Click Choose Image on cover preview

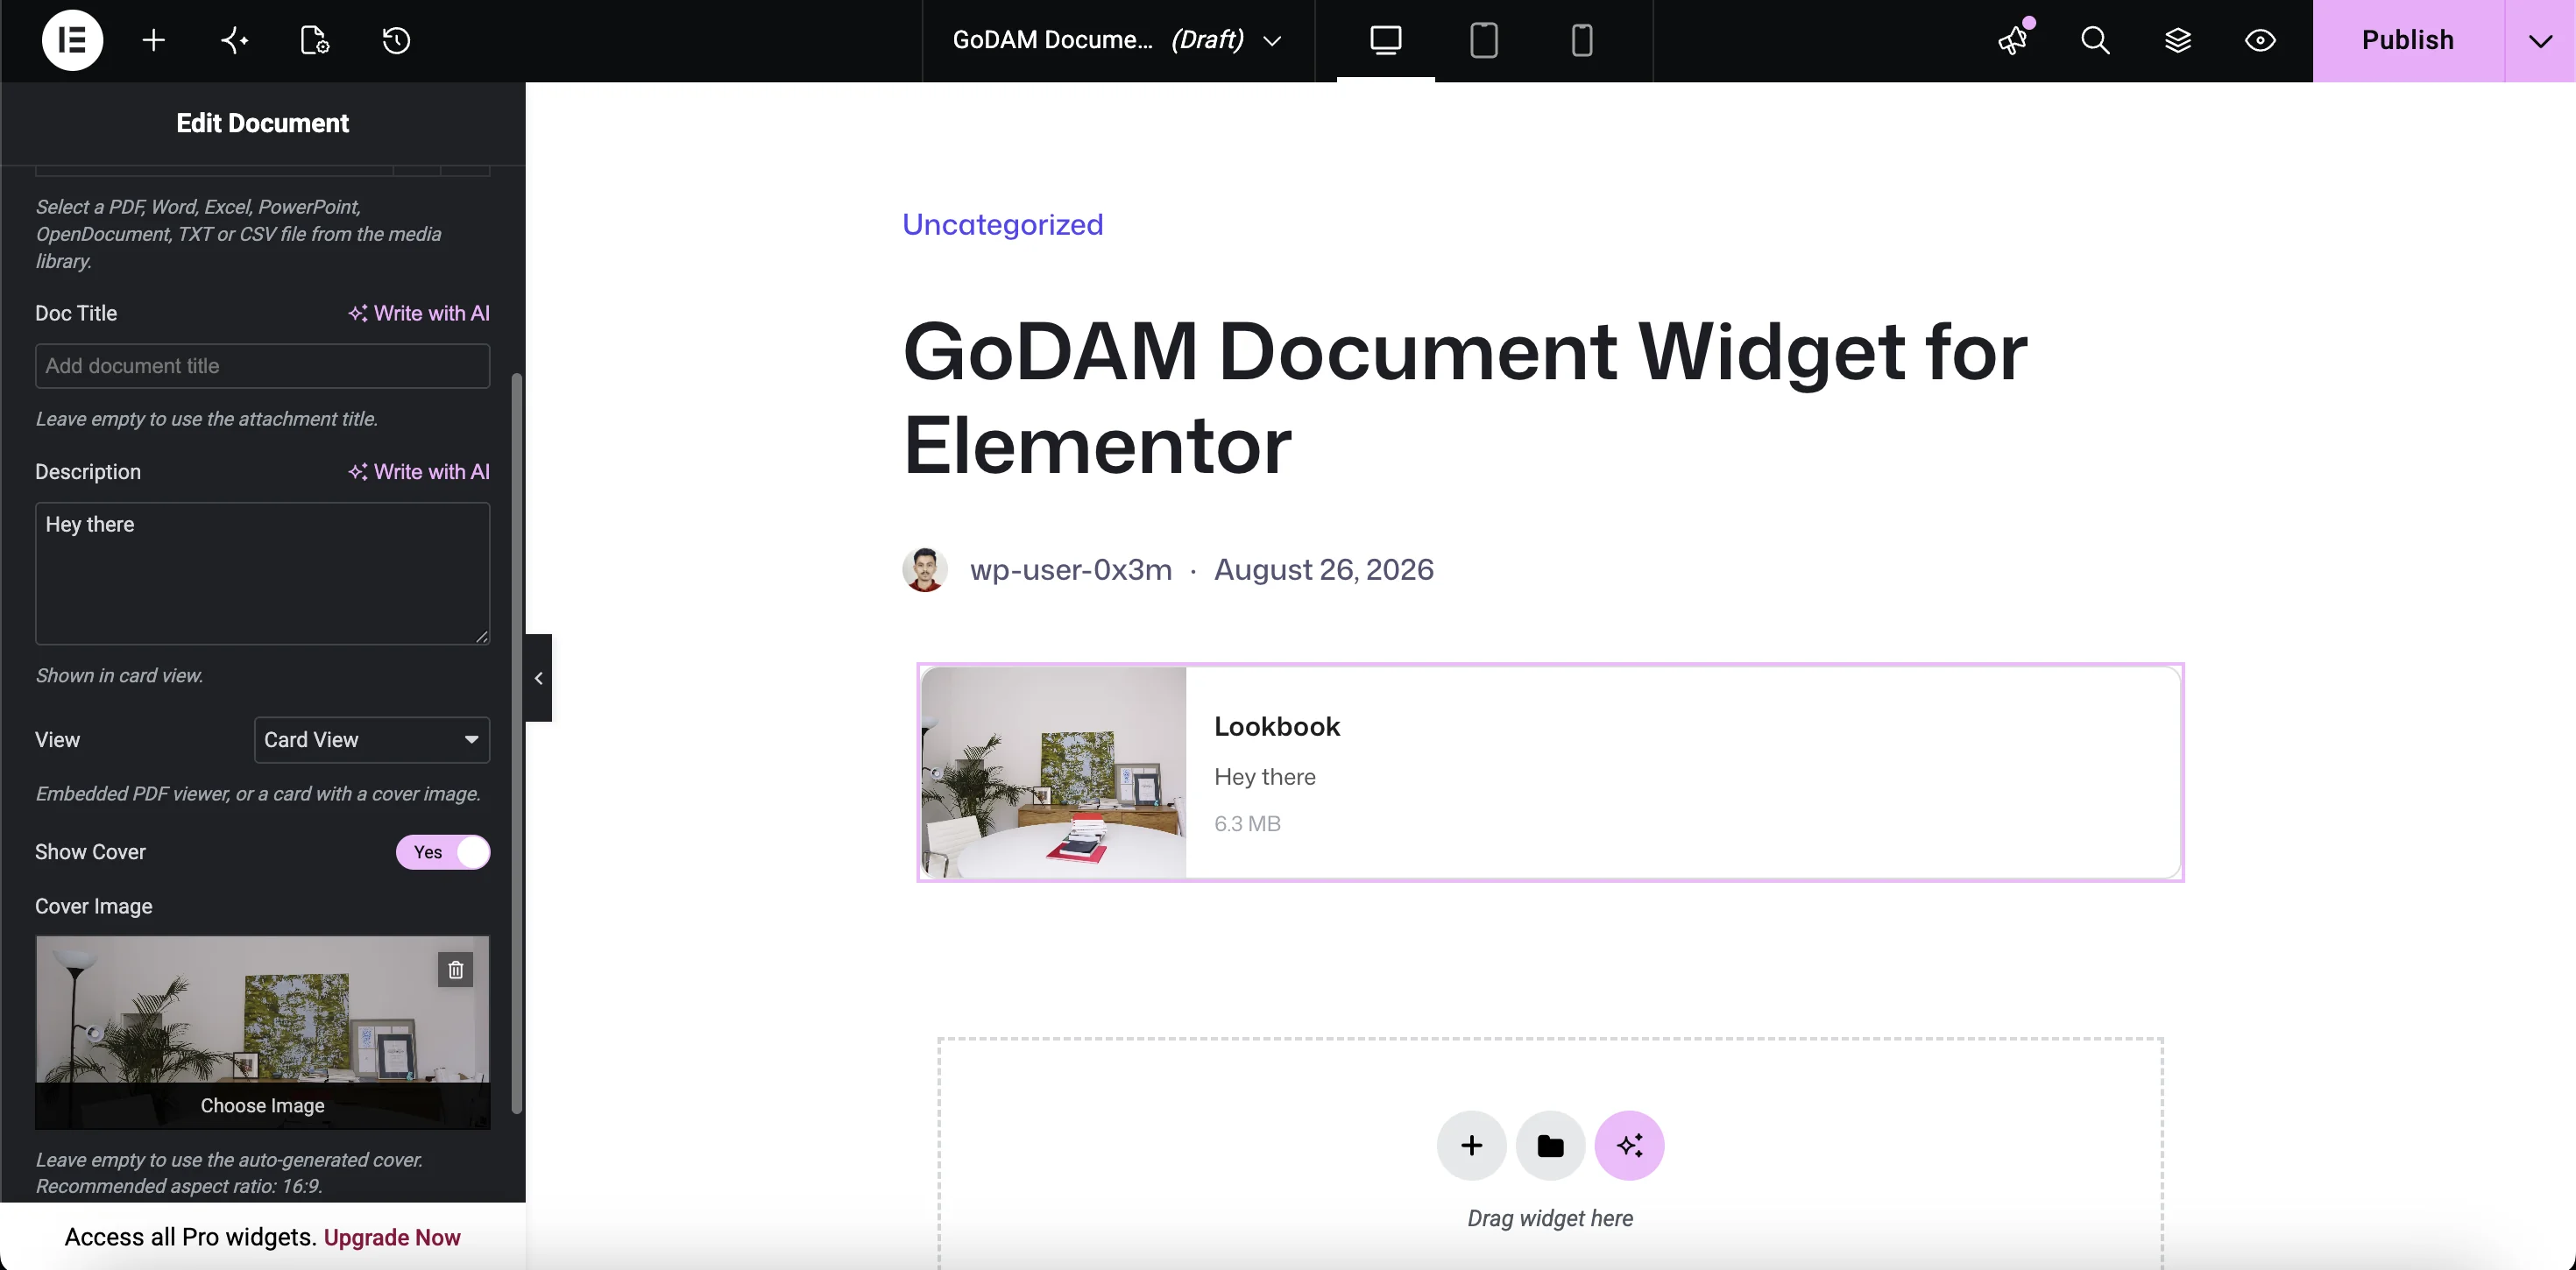tap(263, 1105)
